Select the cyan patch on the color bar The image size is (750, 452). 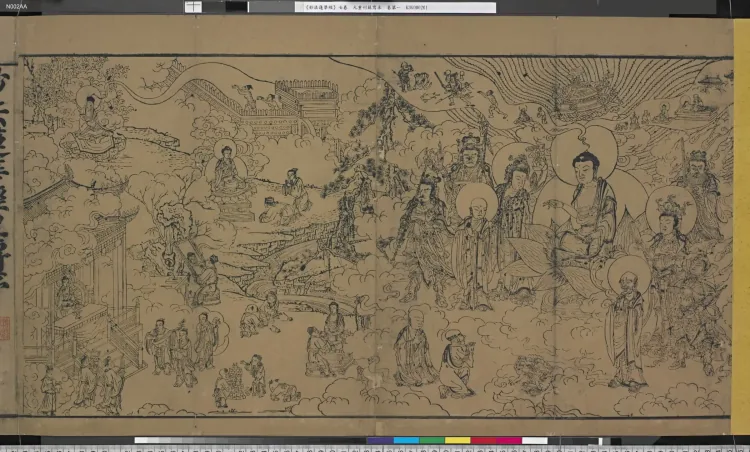click(x=406, y=441)
